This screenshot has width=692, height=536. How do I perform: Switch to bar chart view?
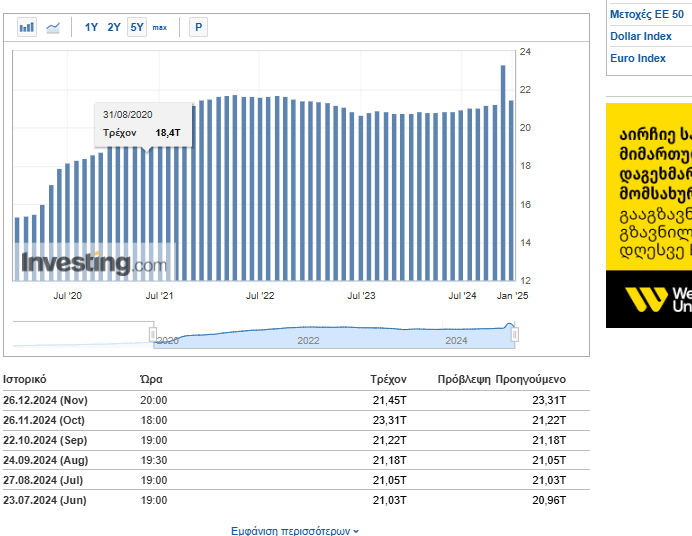click(27, 27)
